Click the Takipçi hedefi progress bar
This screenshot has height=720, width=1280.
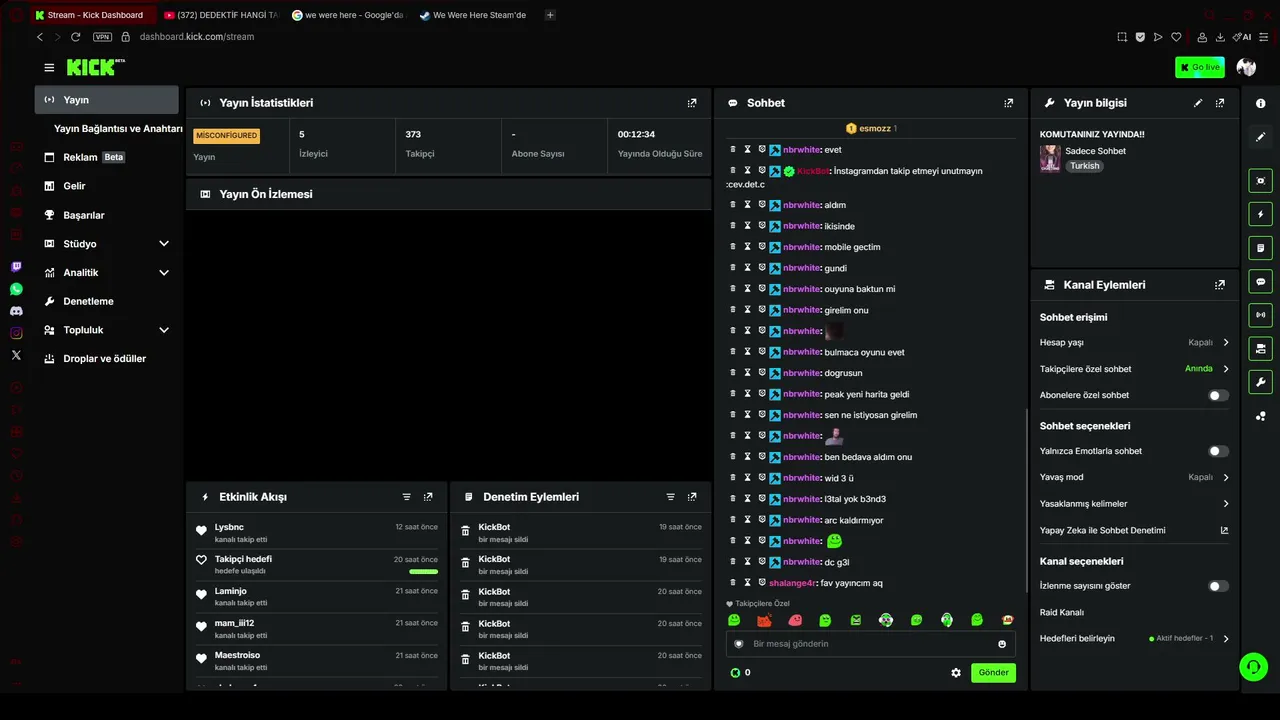[424, 572]
